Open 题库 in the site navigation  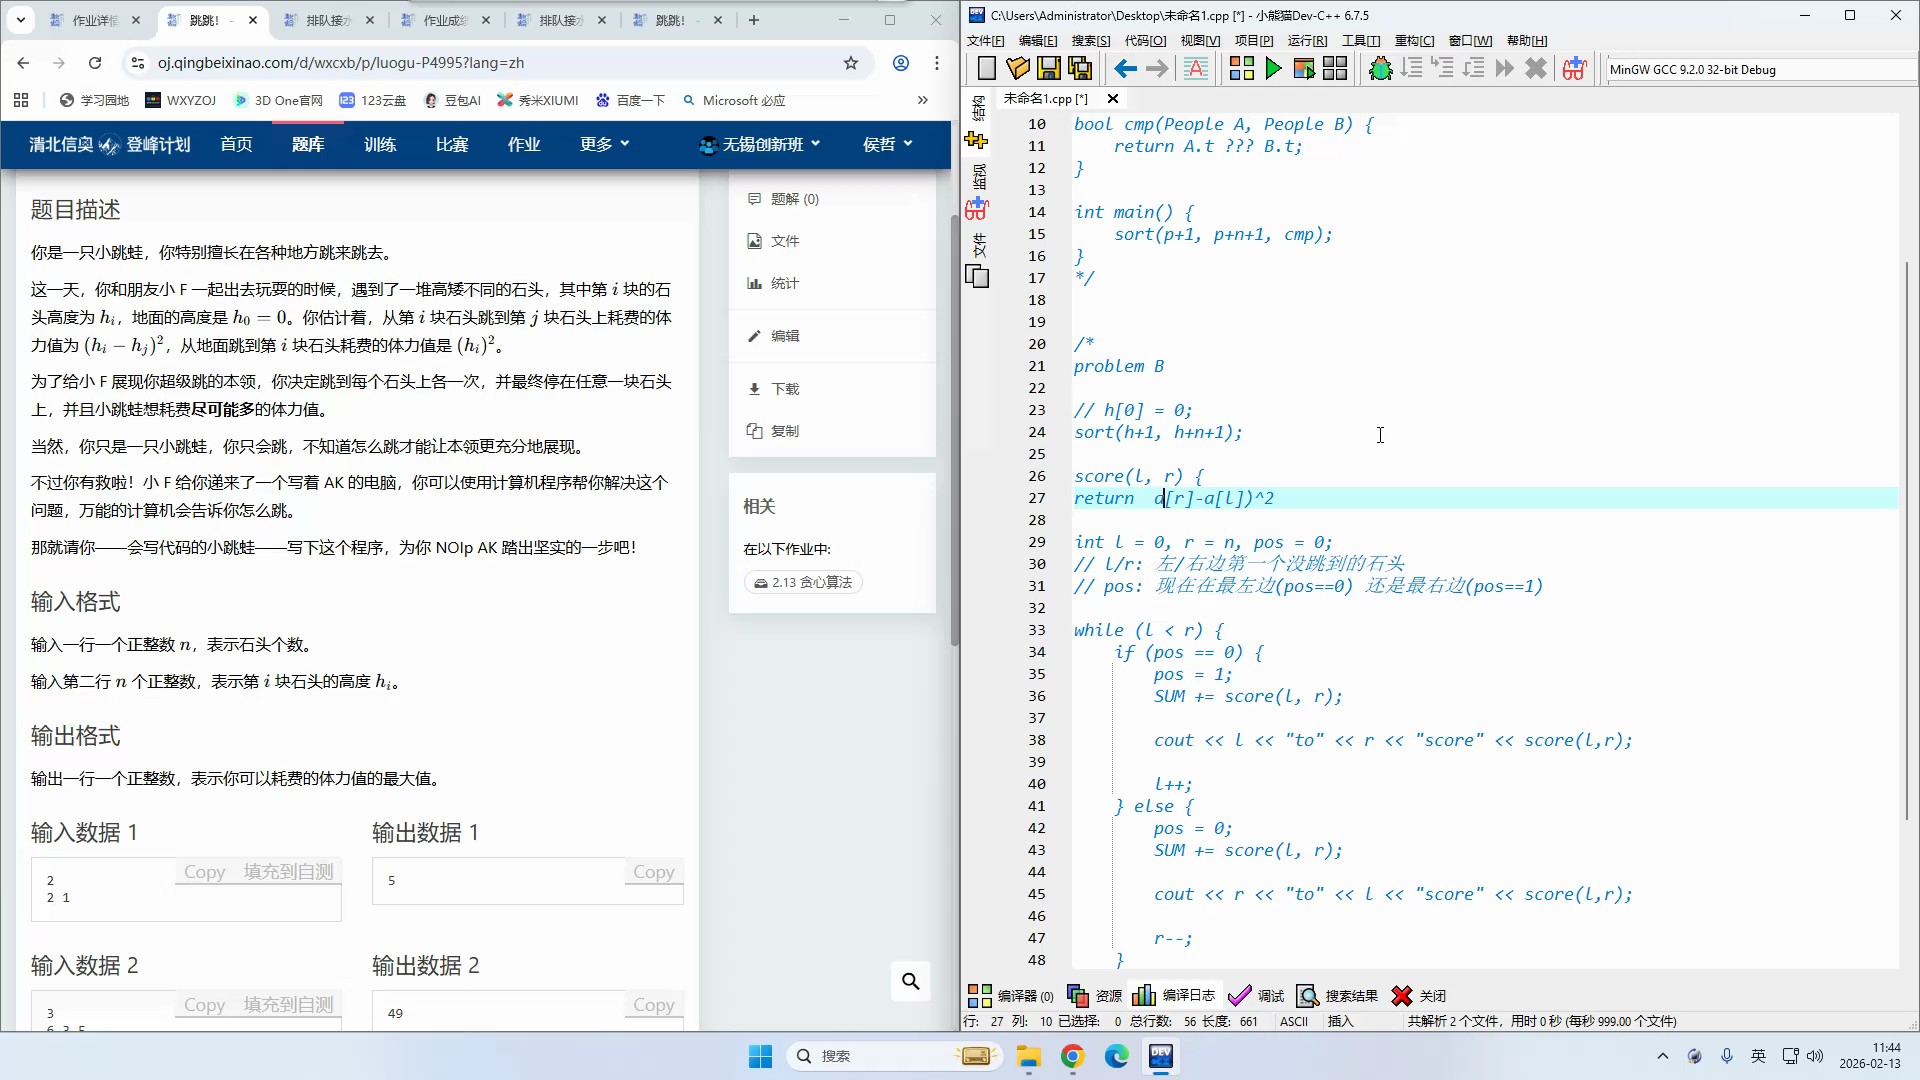click(308, 144)
